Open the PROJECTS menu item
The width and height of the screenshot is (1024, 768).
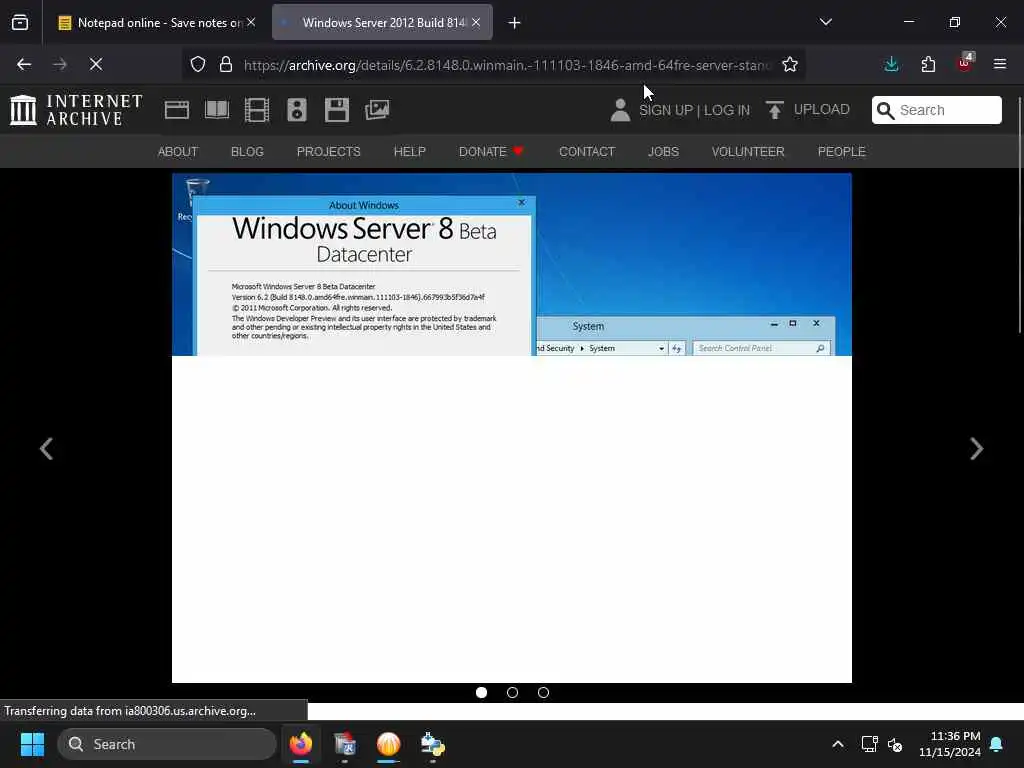328,152
